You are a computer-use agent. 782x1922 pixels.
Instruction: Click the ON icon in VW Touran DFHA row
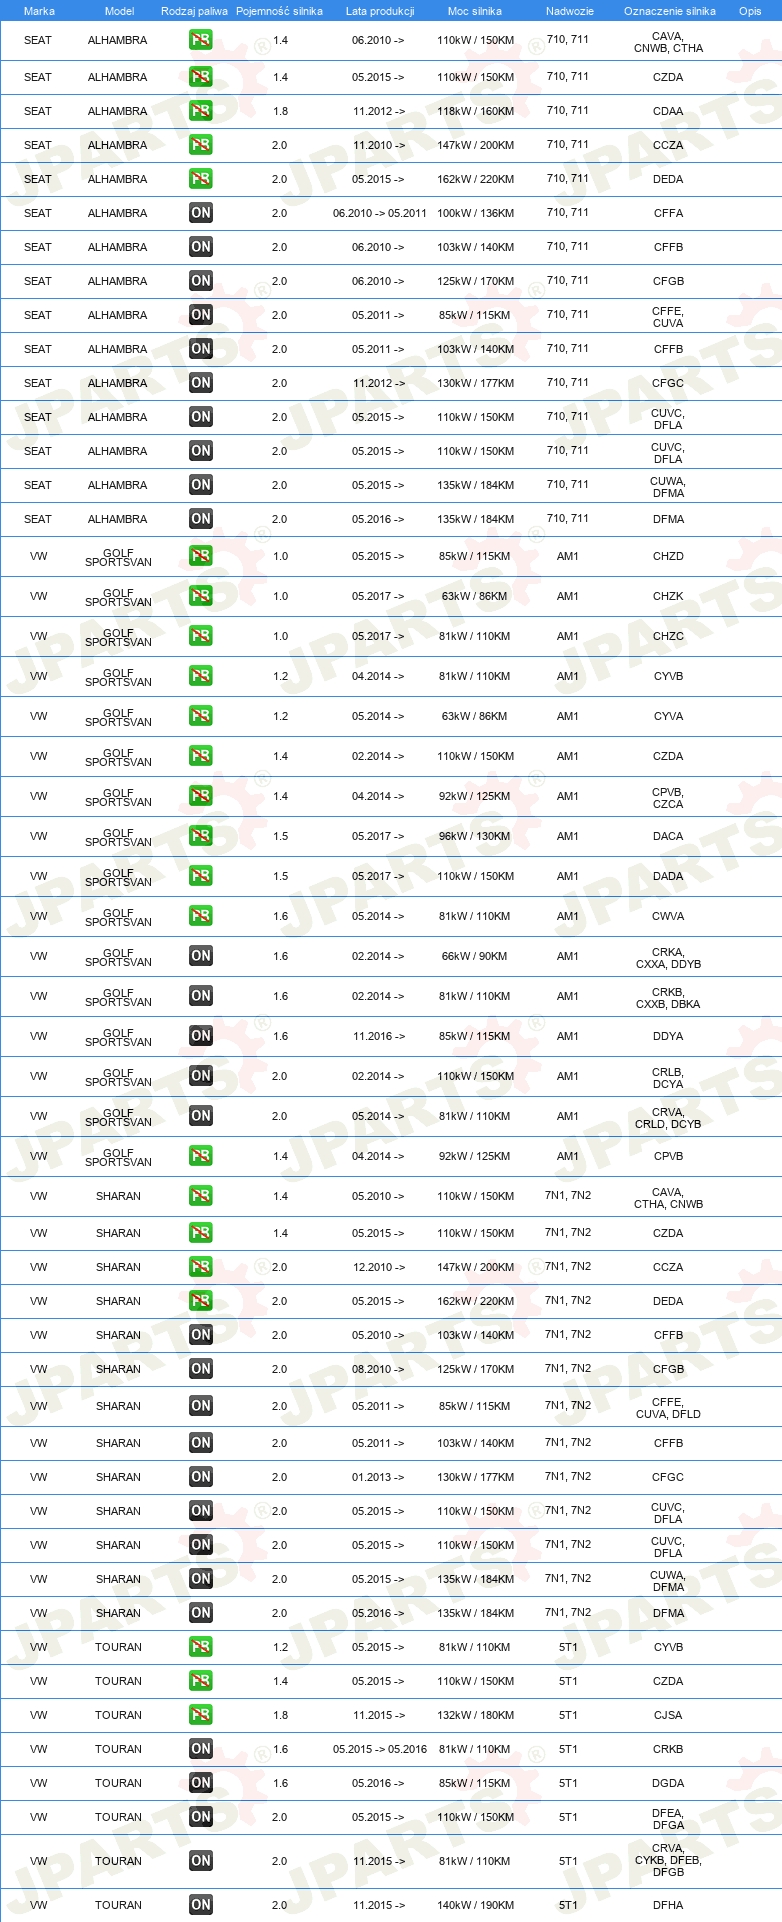[x=201, y=1905]
